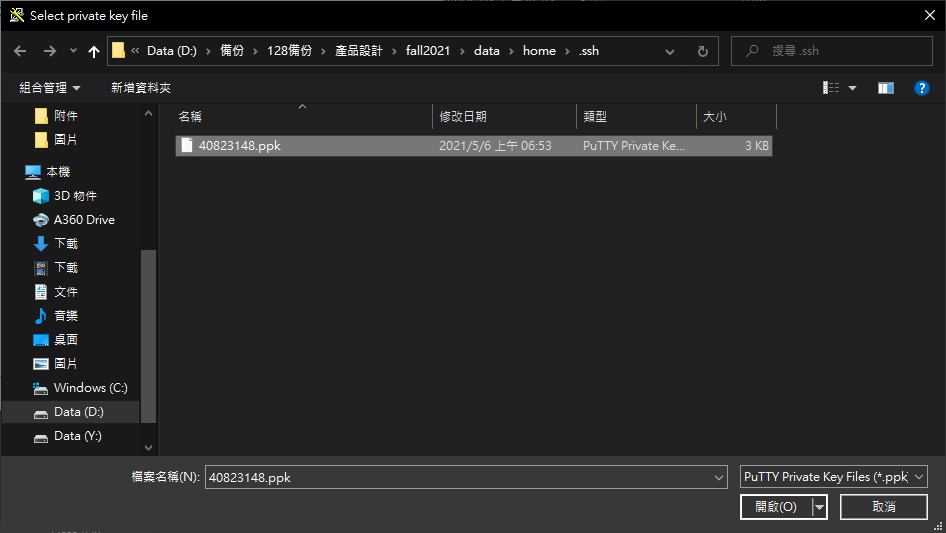This screenshot has width=946, height=533.
Task: Navigate to 產品設計 breadcrumb
Action: pyautogui.click(x=358, y=51)
